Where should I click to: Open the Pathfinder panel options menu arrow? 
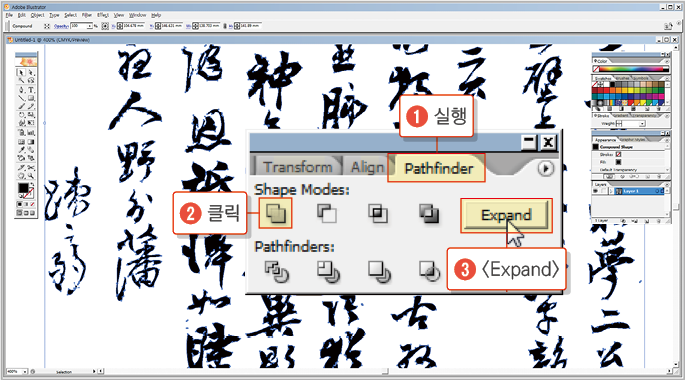545,168
